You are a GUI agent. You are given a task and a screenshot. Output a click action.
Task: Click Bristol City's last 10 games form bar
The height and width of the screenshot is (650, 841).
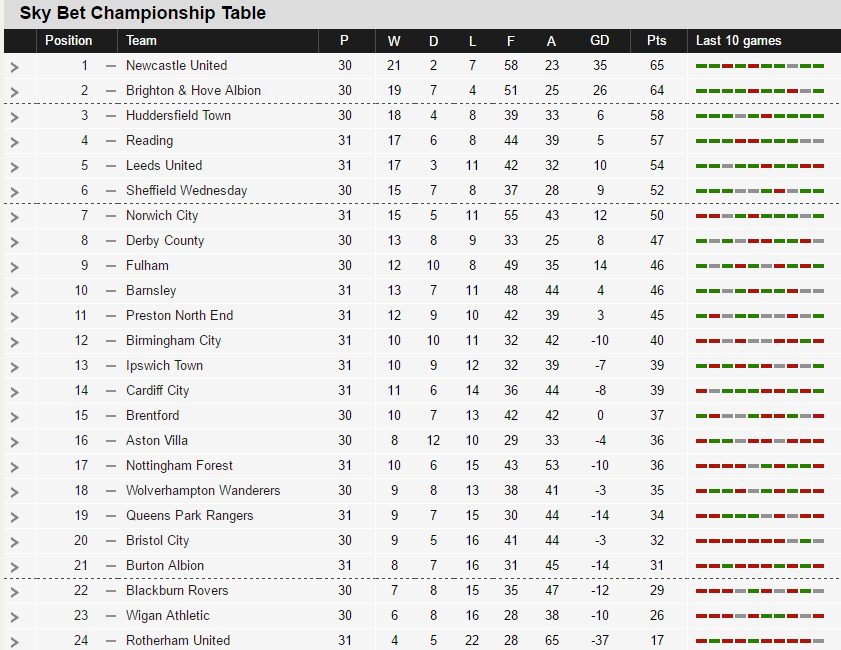(759, 541)
